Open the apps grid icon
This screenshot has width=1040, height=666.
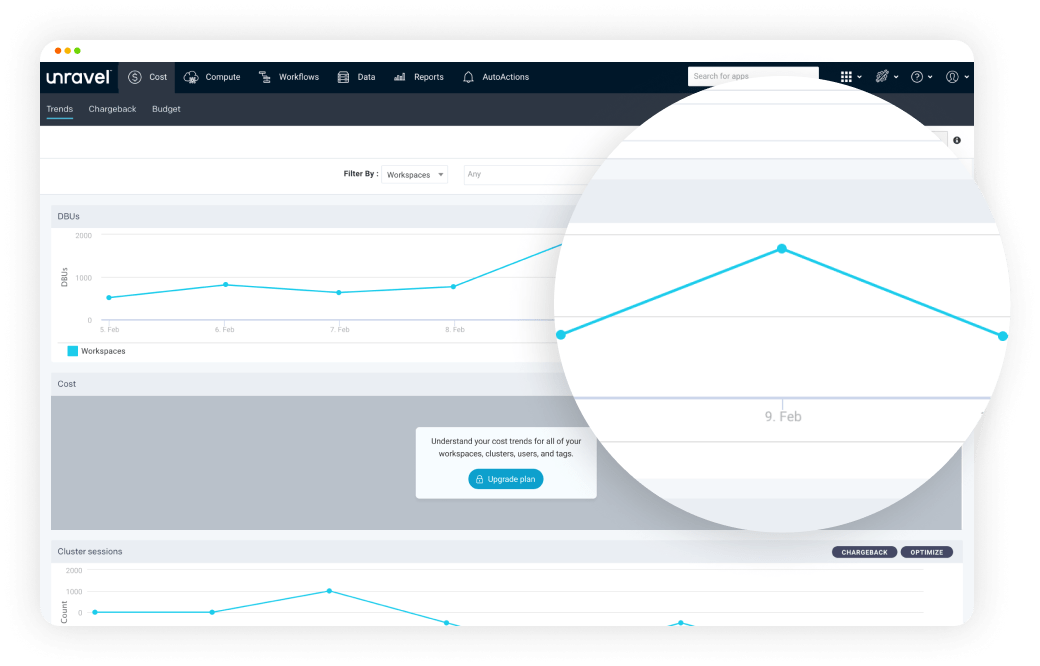pyautogui.click(x=846, y=77)
